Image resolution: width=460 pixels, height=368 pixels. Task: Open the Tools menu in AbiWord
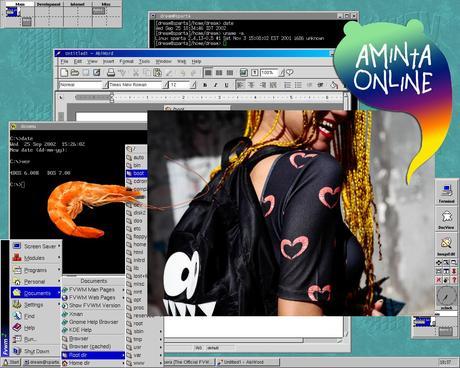pyautogui.click(x=144, y=61)
